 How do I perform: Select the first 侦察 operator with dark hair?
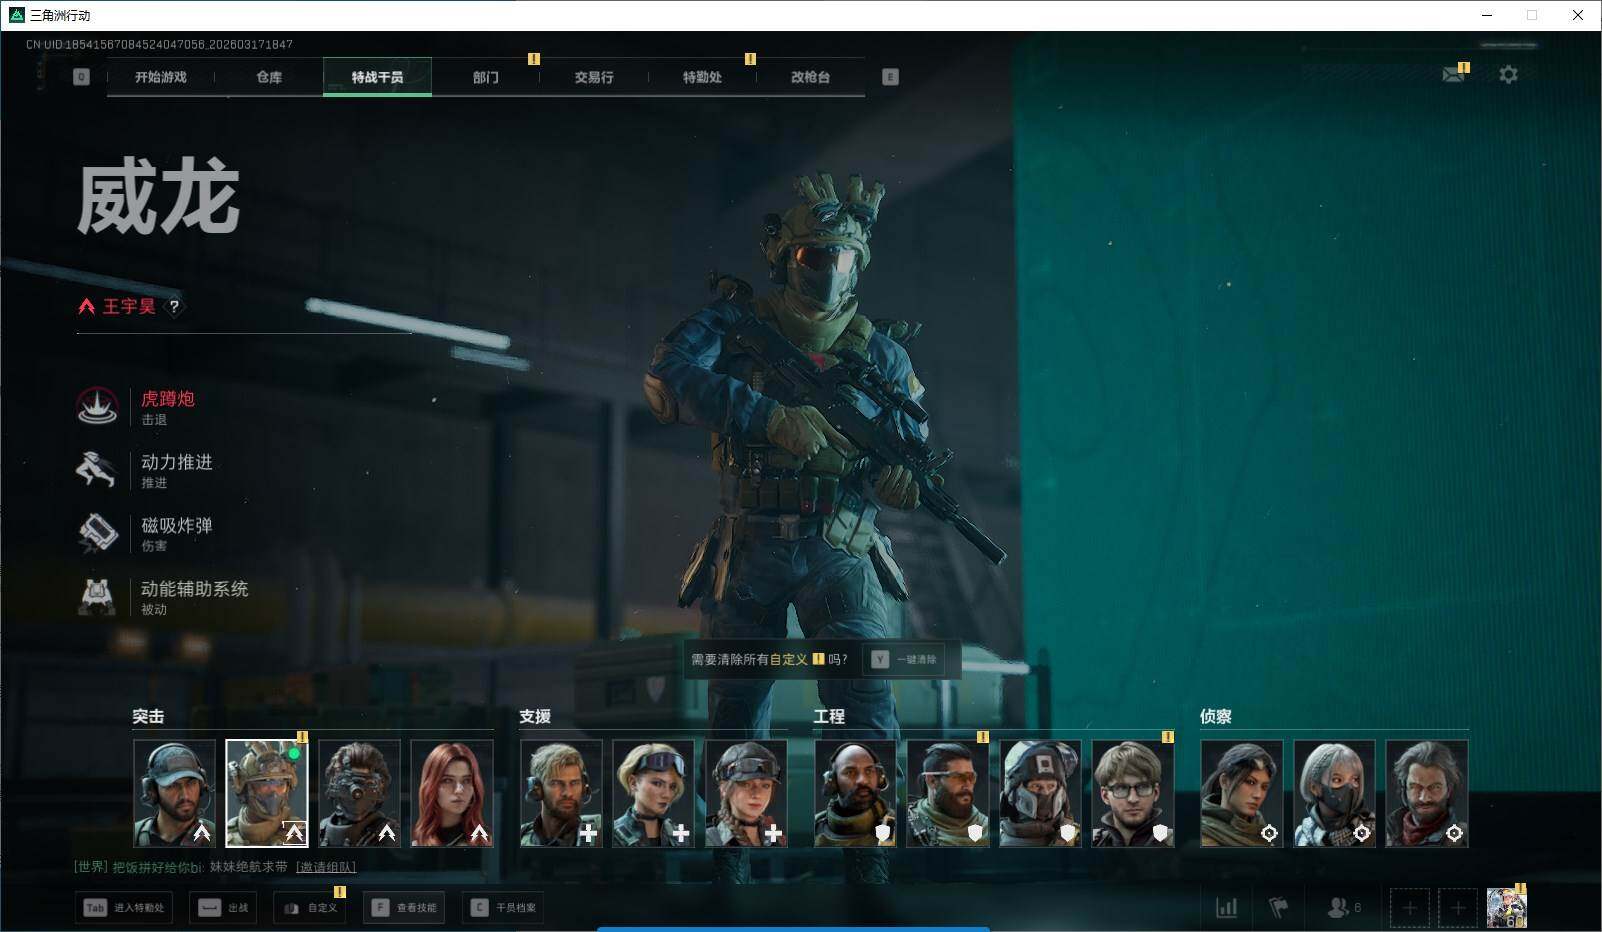(x=1242, y=794)
